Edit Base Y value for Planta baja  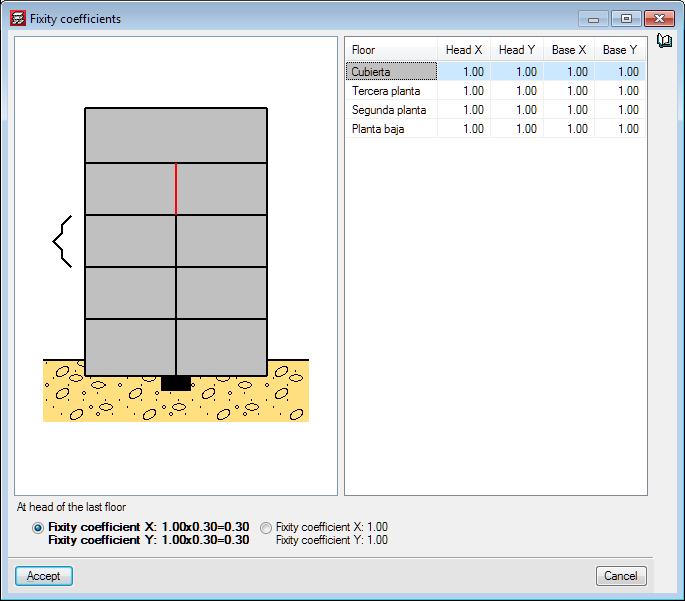(x=620, y=129)
